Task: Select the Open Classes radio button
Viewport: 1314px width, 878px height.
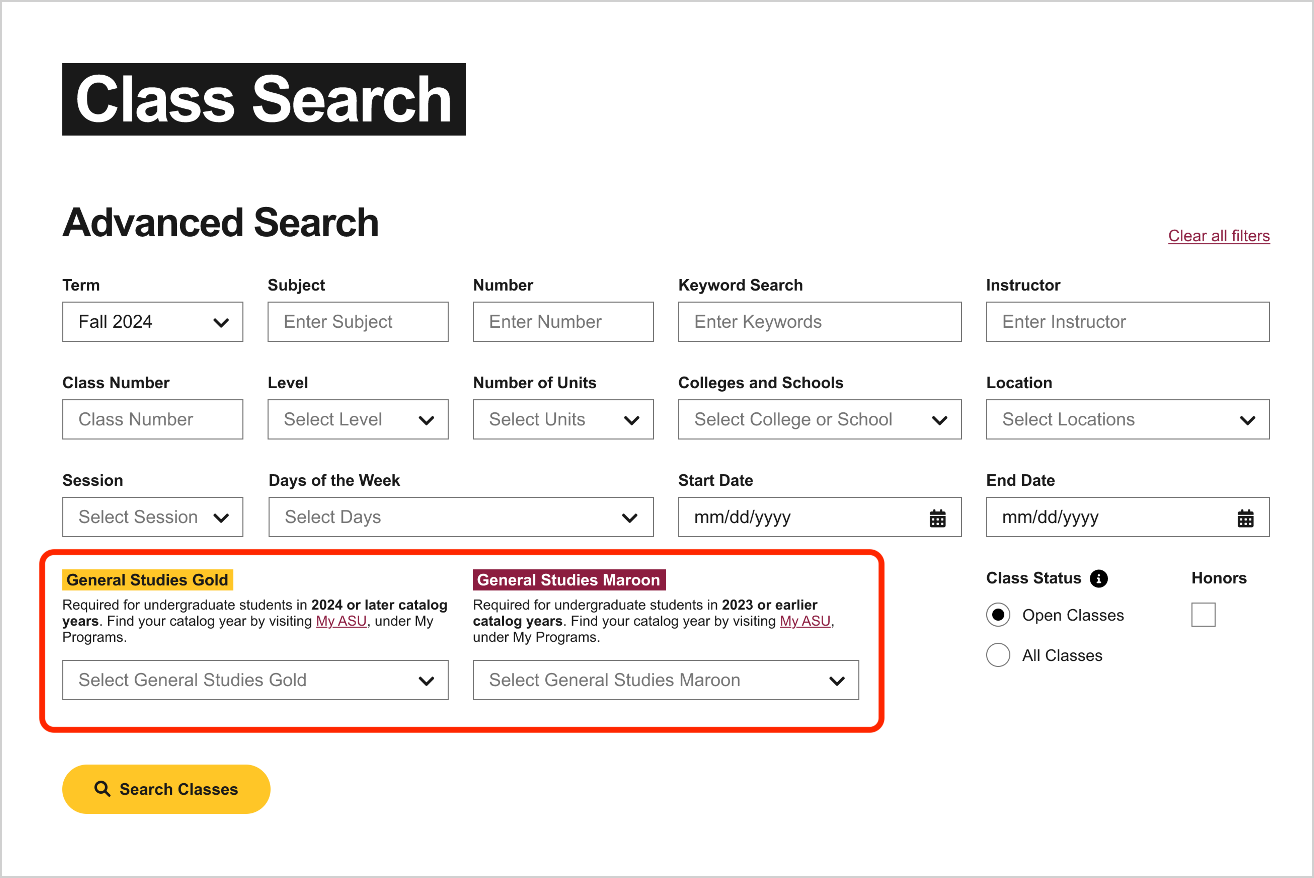Action: click(x=997, y=614)
